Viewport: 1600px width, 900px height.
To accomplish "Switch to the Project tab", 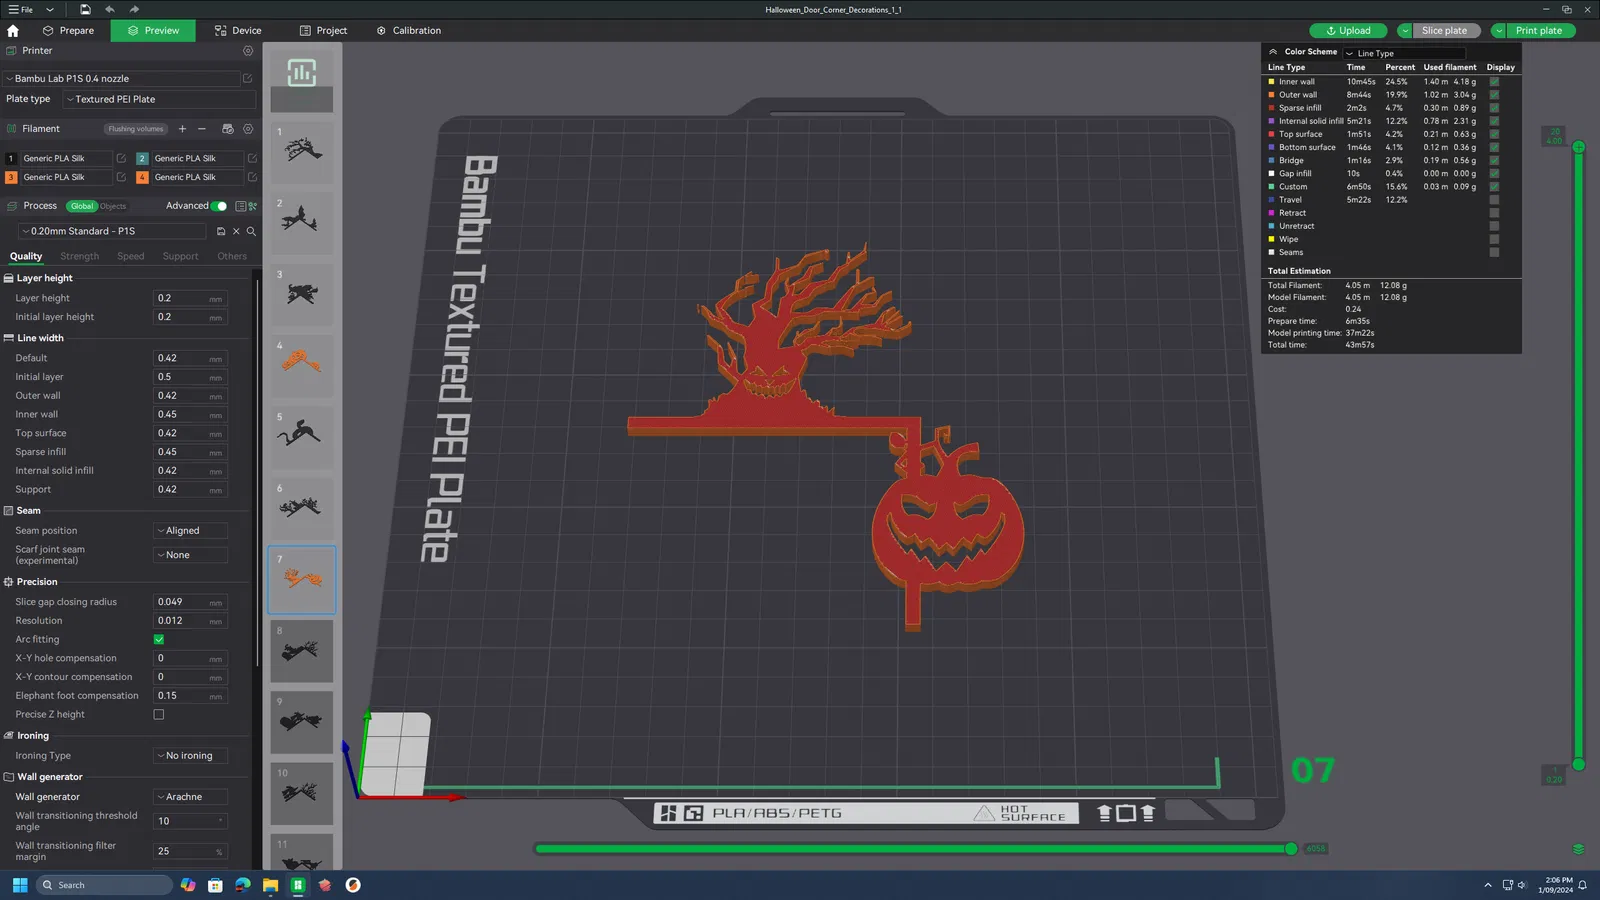I will tap(323, 31).
